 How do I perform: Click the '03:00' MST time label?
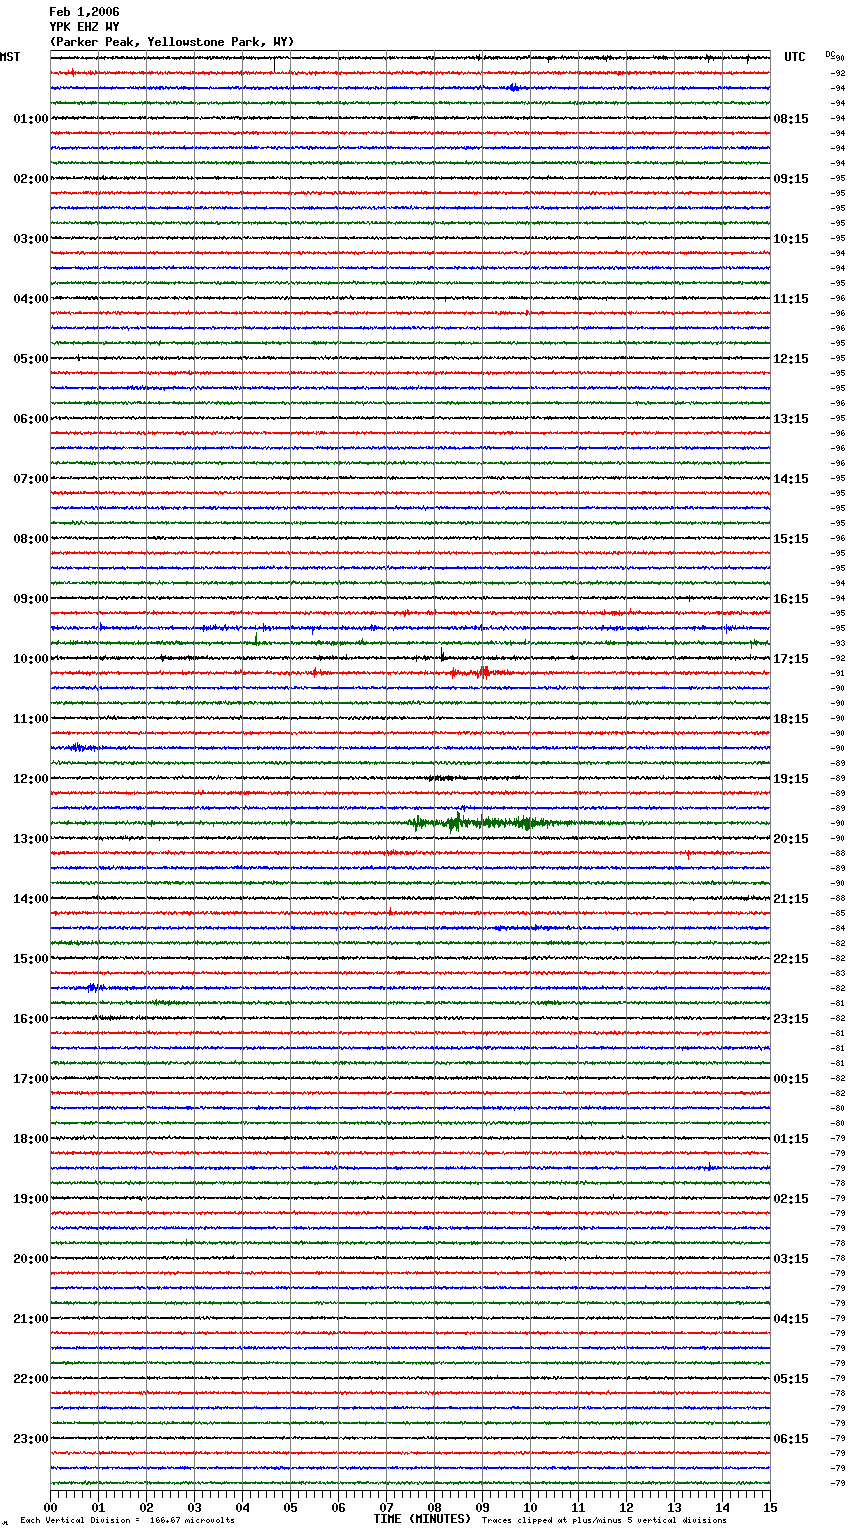tap(31, 239)
